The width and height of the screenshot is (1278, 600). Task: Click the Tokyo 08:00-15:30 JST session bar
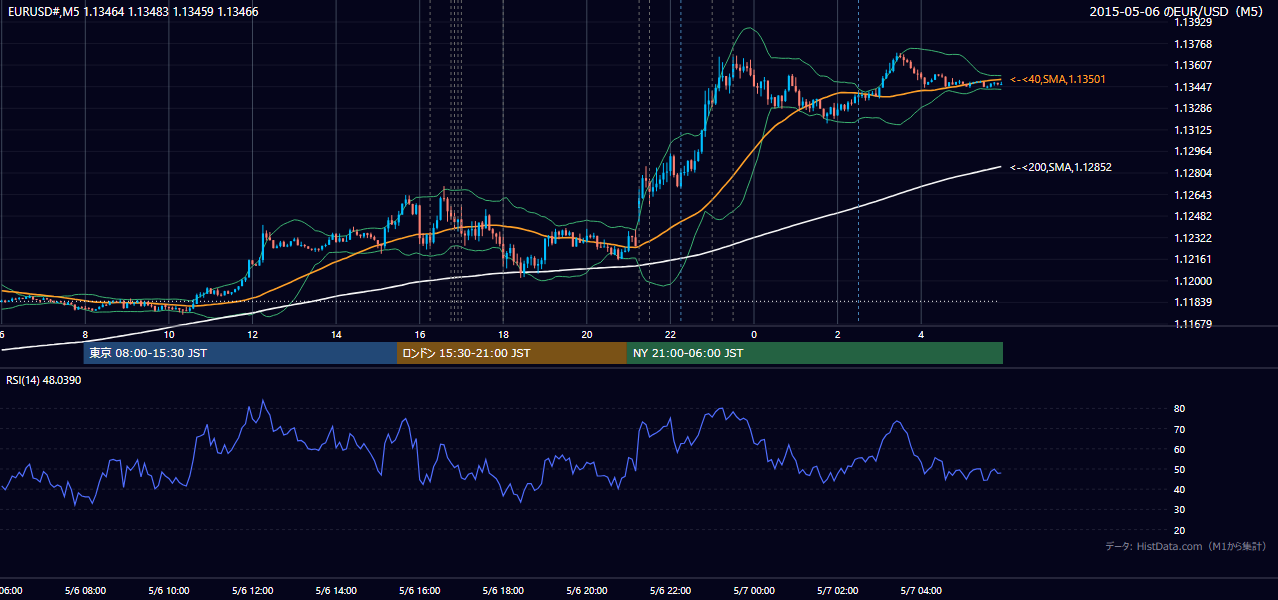click(x=240, y=353)
